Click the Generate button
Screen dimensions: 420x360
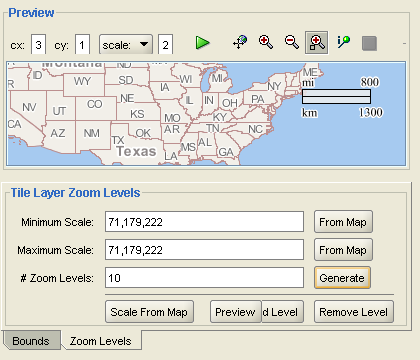[x=342, y=278]
